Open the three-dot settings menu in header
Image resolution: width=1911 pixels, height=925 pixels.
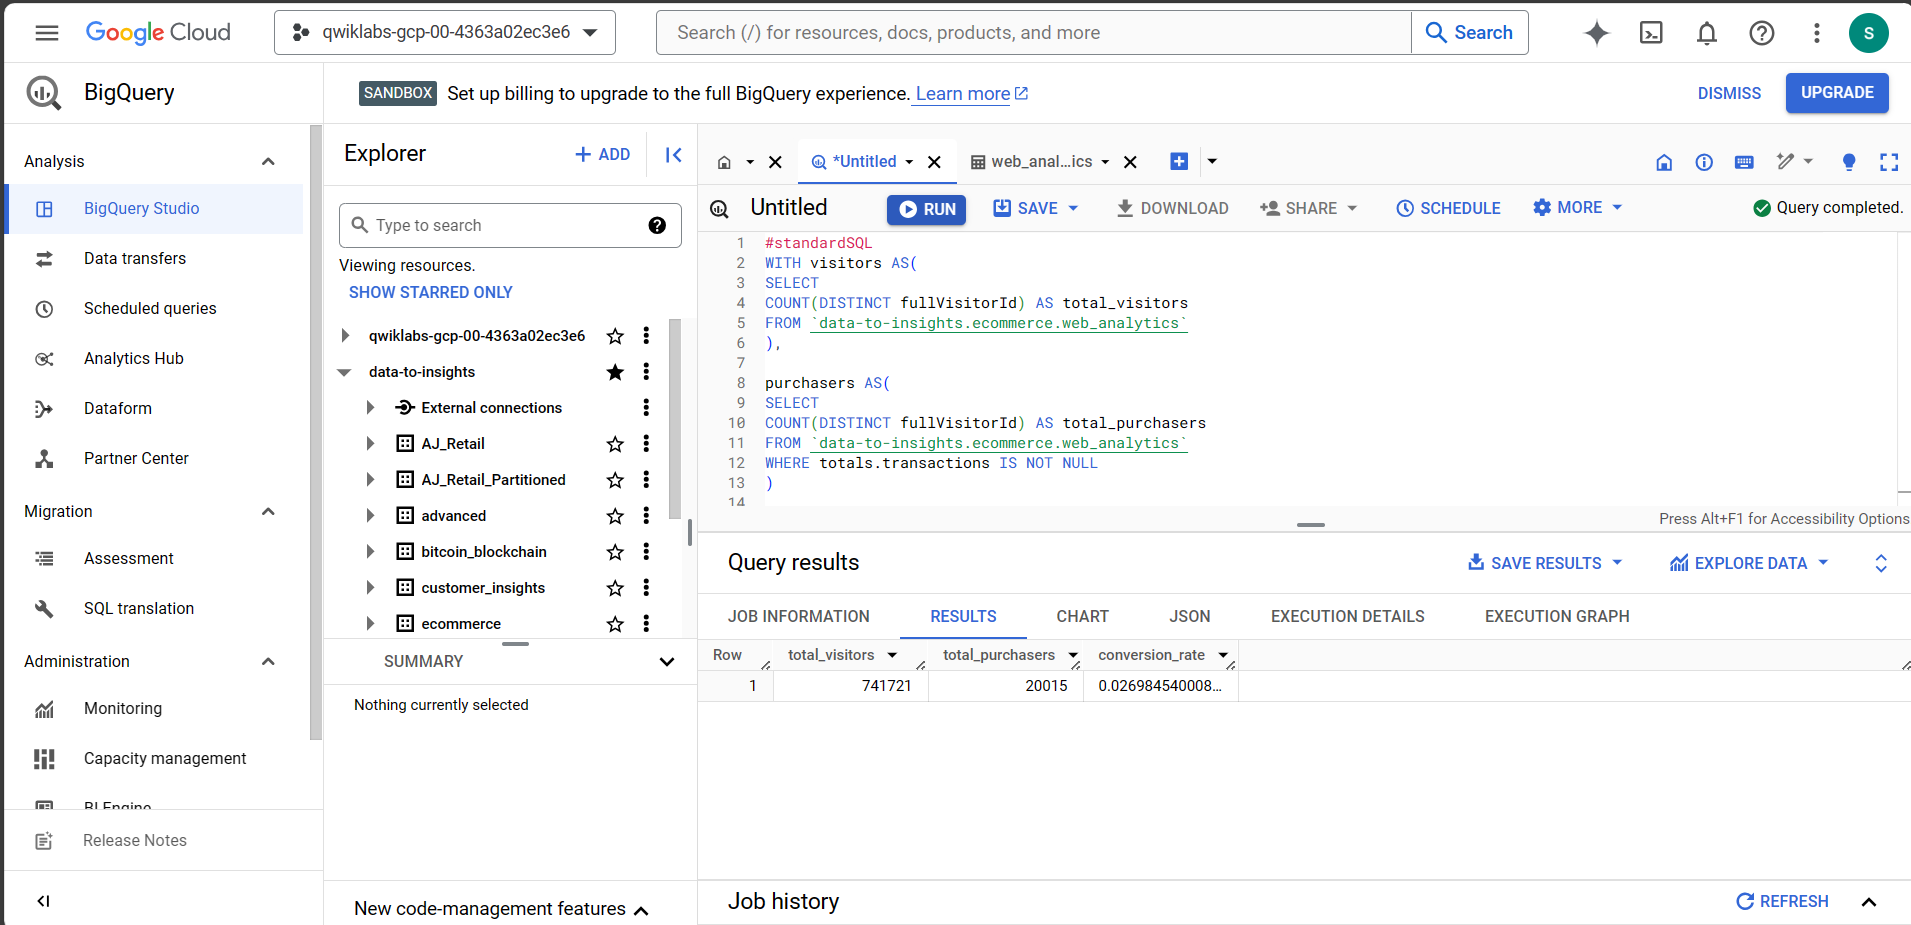pos(1817,33)
